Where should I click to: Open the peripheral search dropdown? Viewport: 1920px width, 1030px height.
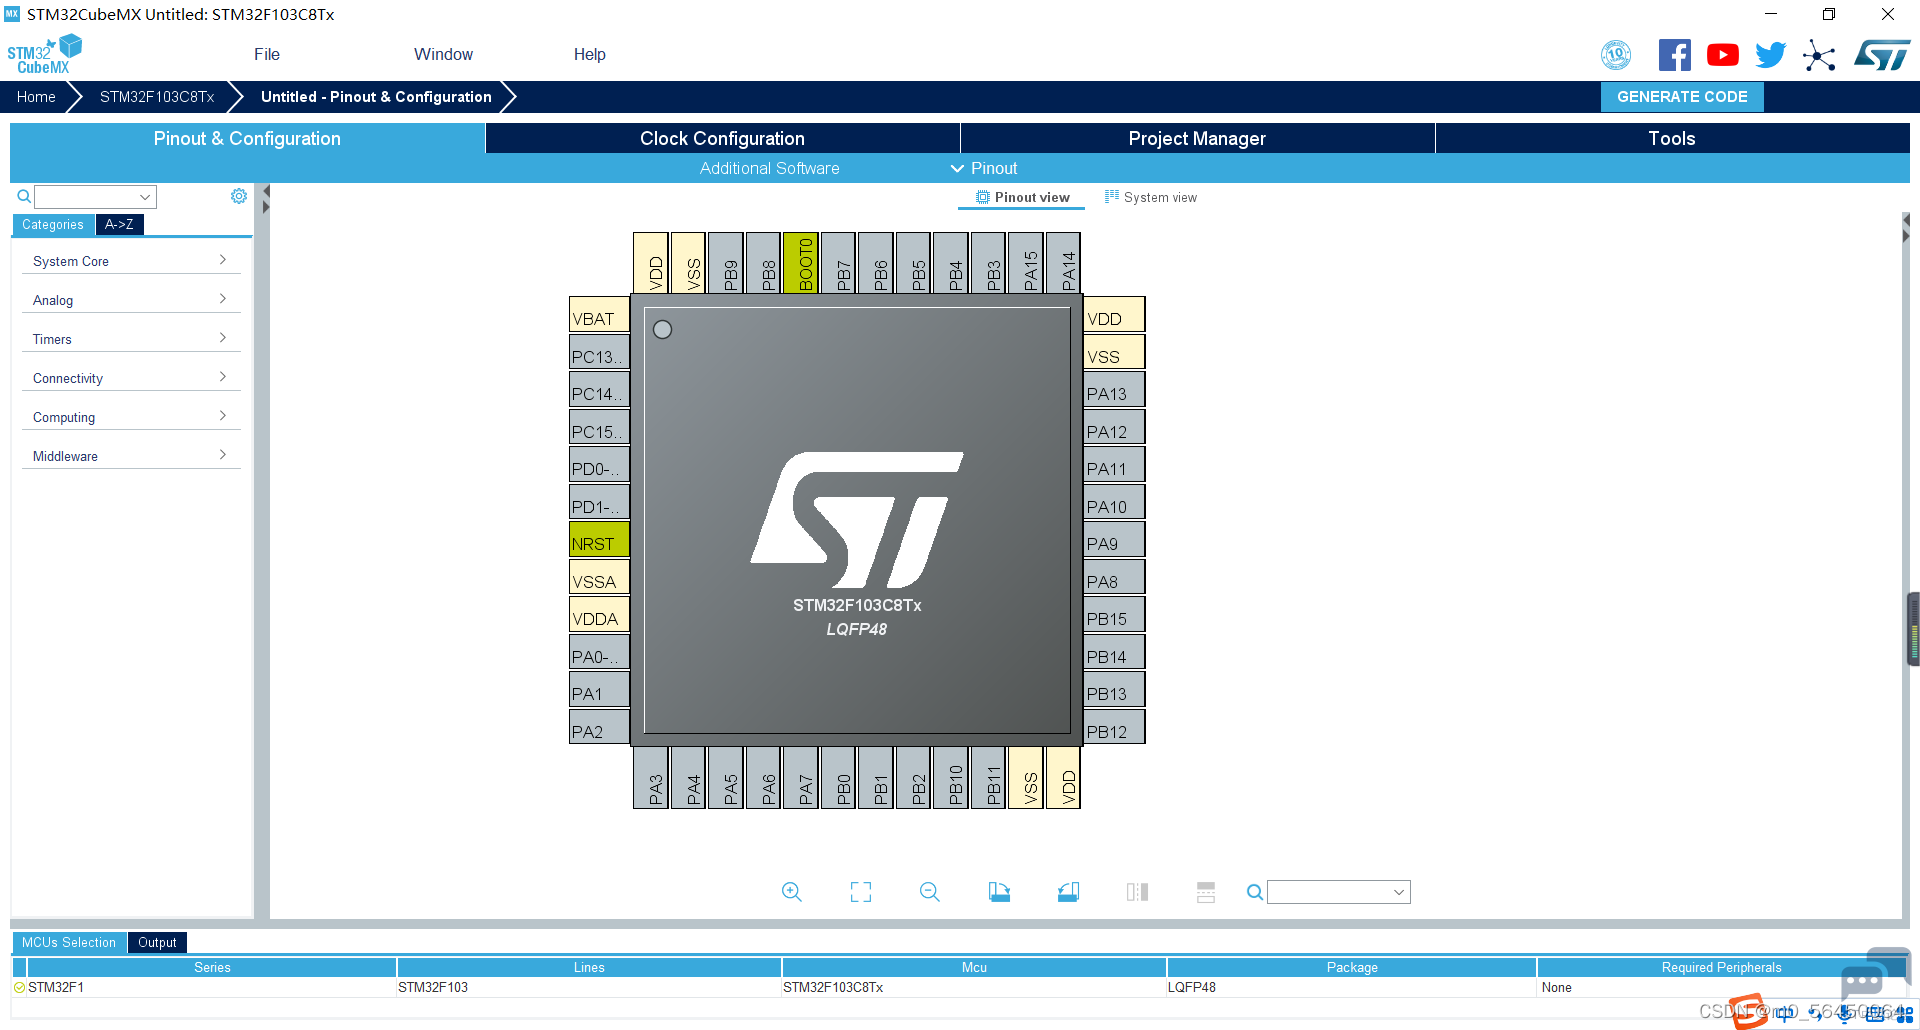[145, 197]
